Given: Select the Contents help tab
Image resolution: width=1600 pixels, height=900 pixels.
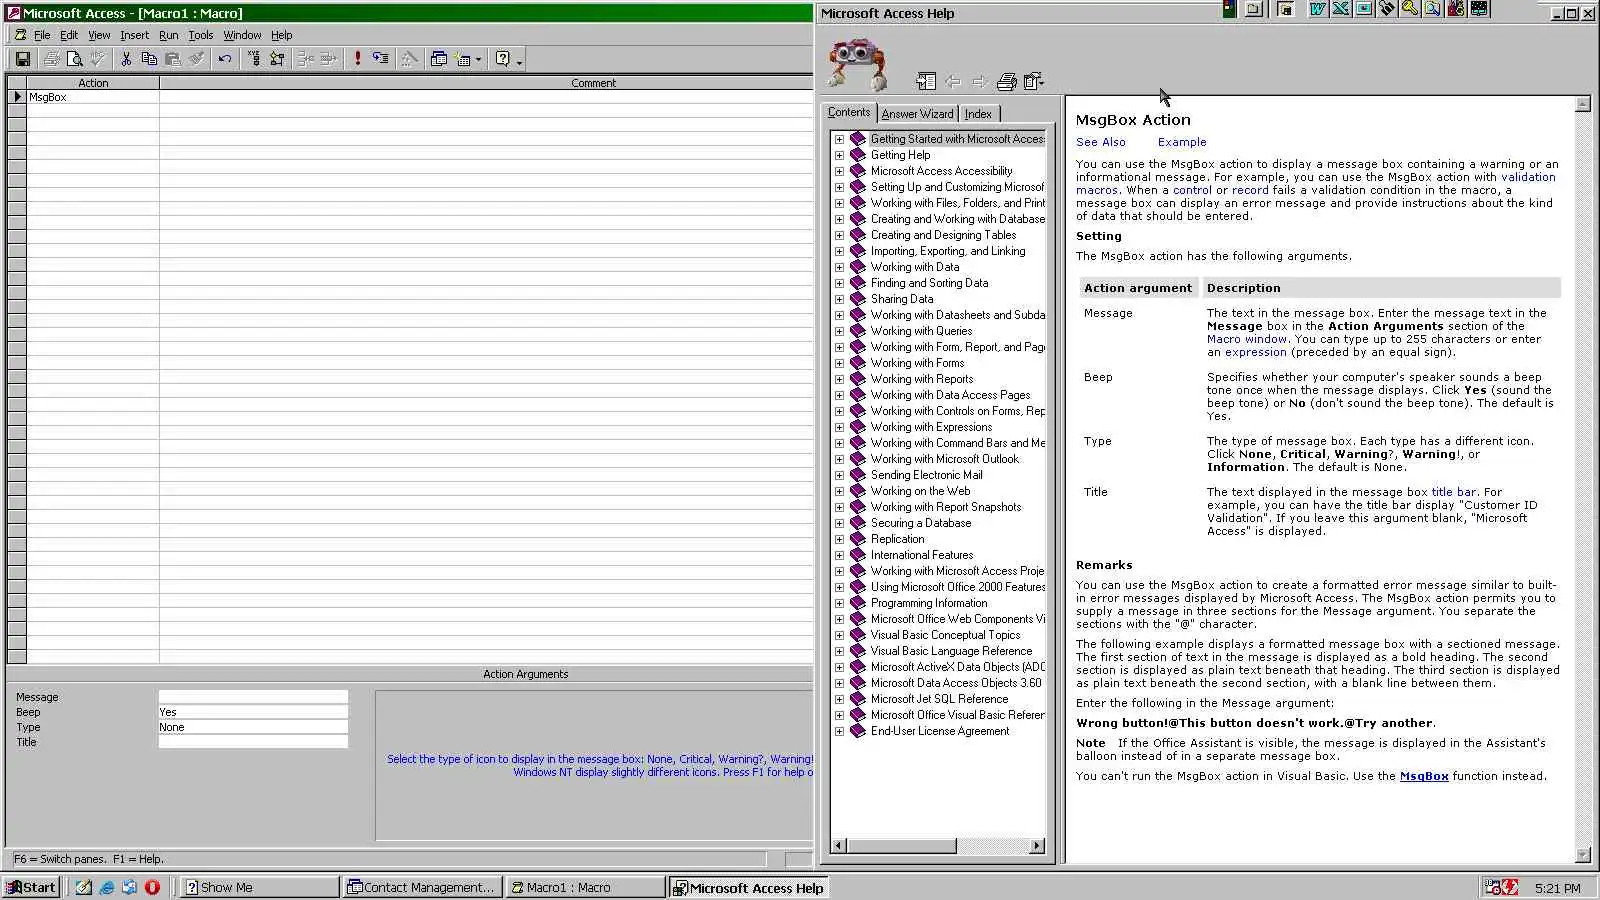Looking at the screenshot, I should pos(849,113).
